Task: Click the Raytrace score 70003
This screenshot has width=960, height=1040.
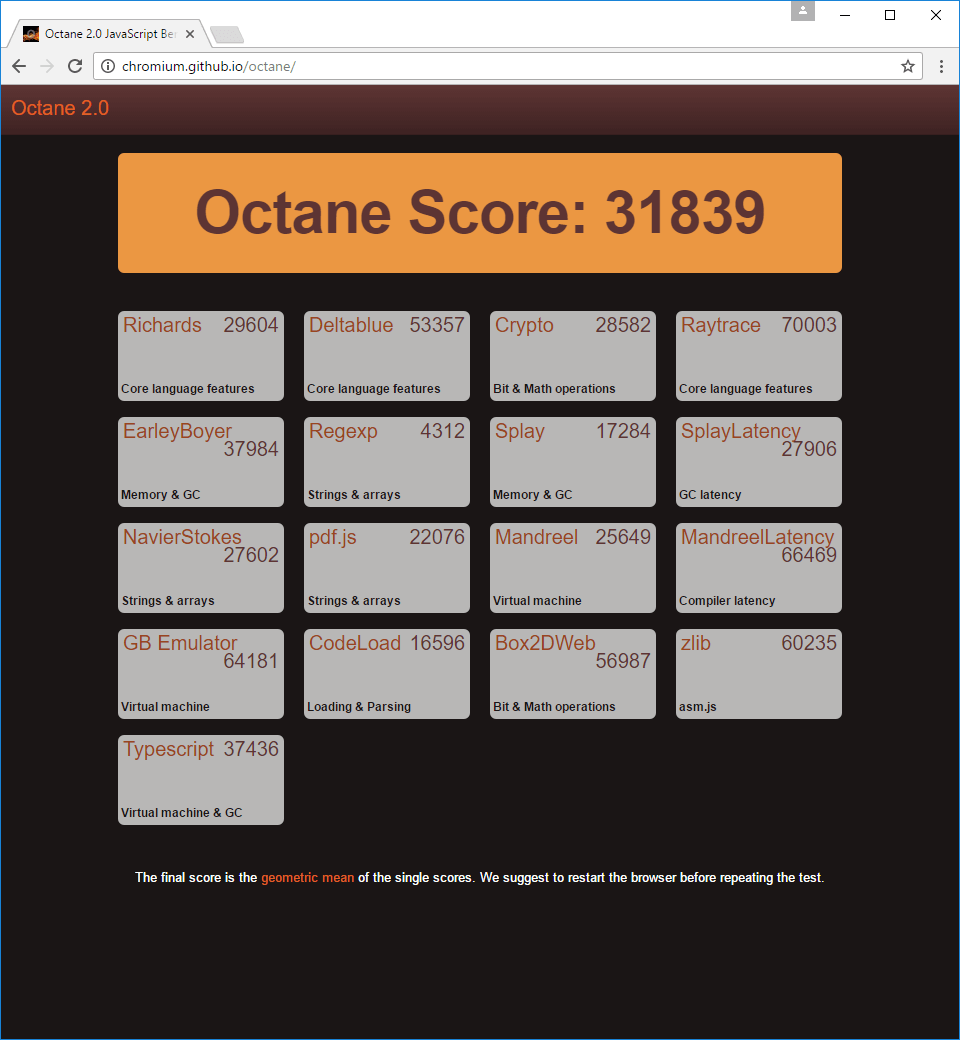Action: (809, 325)
